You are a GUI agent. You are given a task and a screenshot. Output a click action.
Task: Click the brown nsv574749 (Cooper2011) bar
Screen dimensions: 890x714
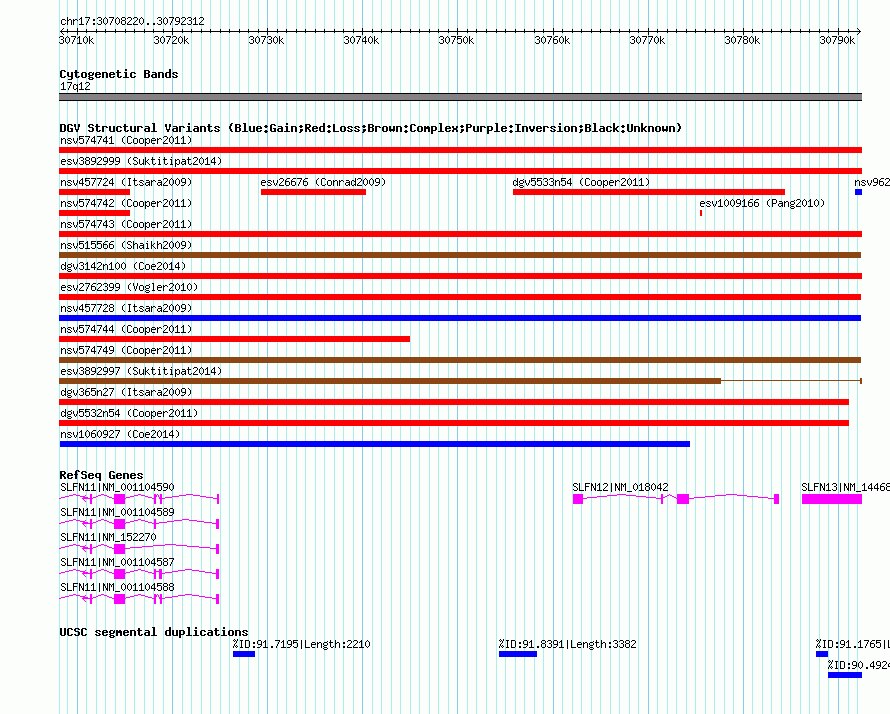[x=460, y=360]
